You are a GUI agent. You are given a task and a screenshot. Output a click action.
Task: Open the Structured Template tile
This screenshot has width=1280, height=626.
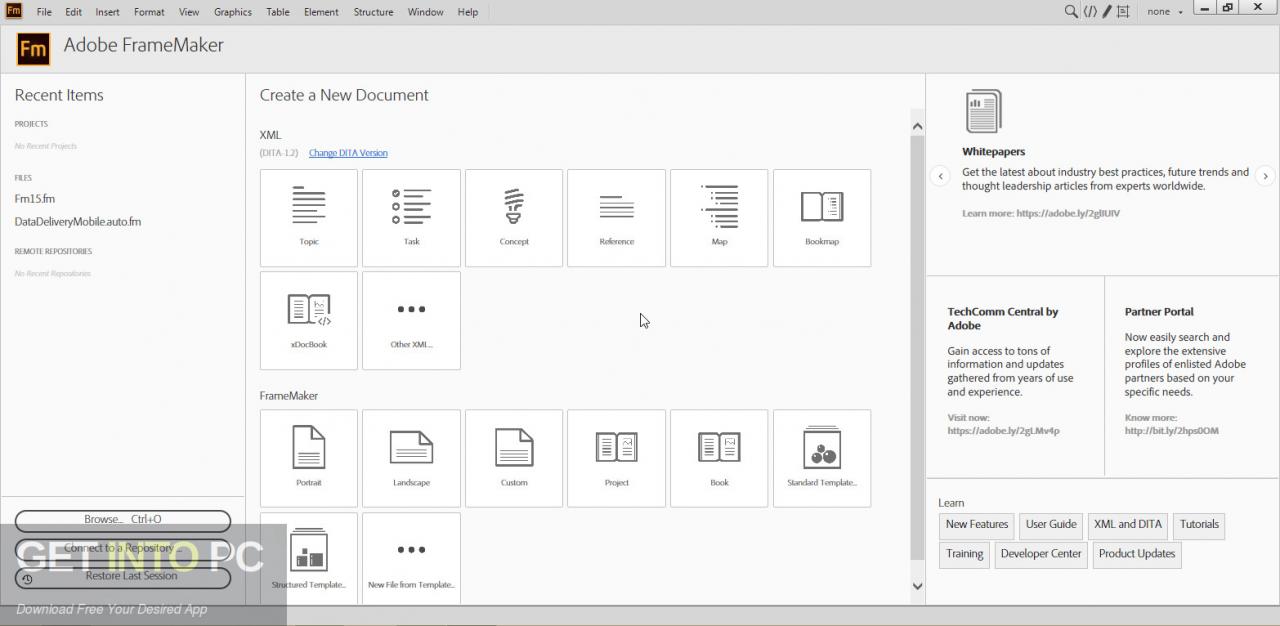pos(309,558)
